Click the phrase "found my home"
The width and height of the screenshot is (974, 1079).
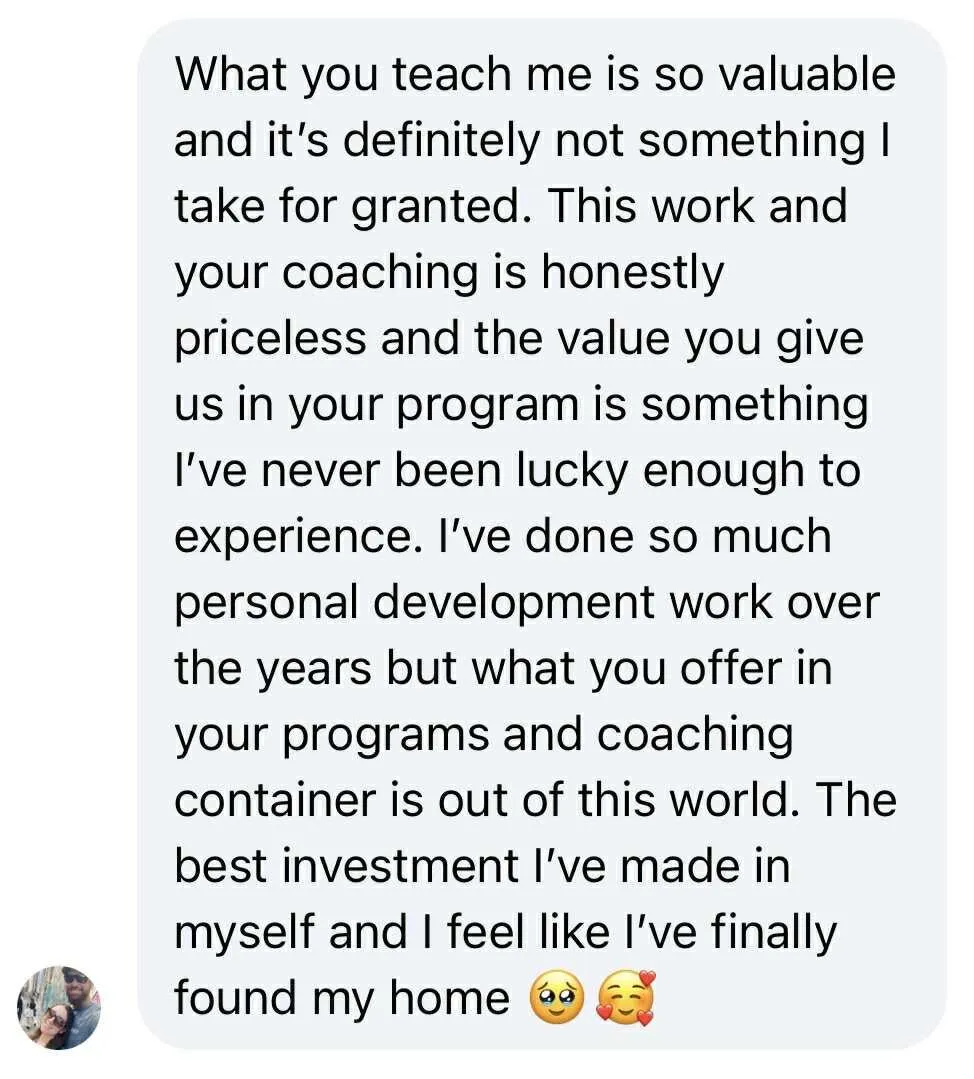click(341, 997)
